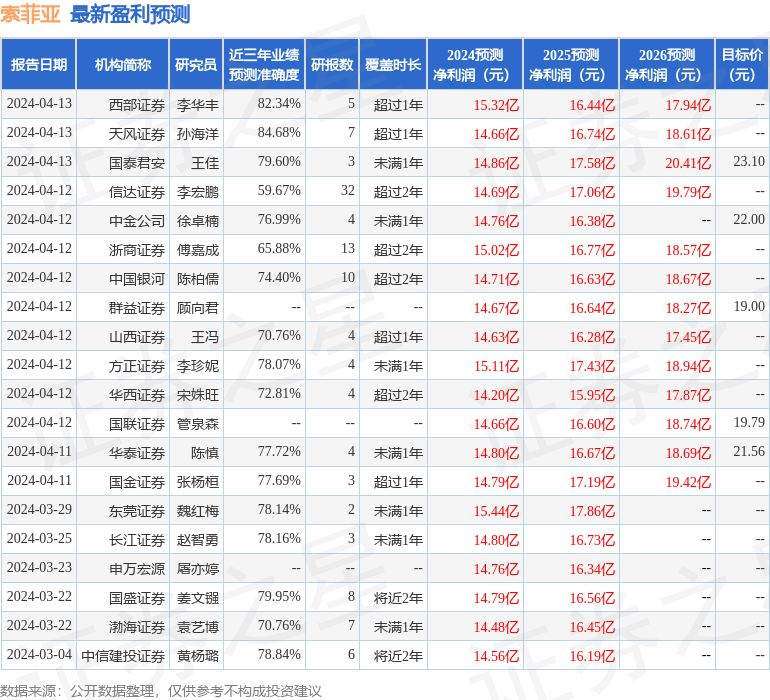The height and width of the screenshot is (700, 770).
Task: Open the 西部证券 institution cell
Action: point(137,104)
